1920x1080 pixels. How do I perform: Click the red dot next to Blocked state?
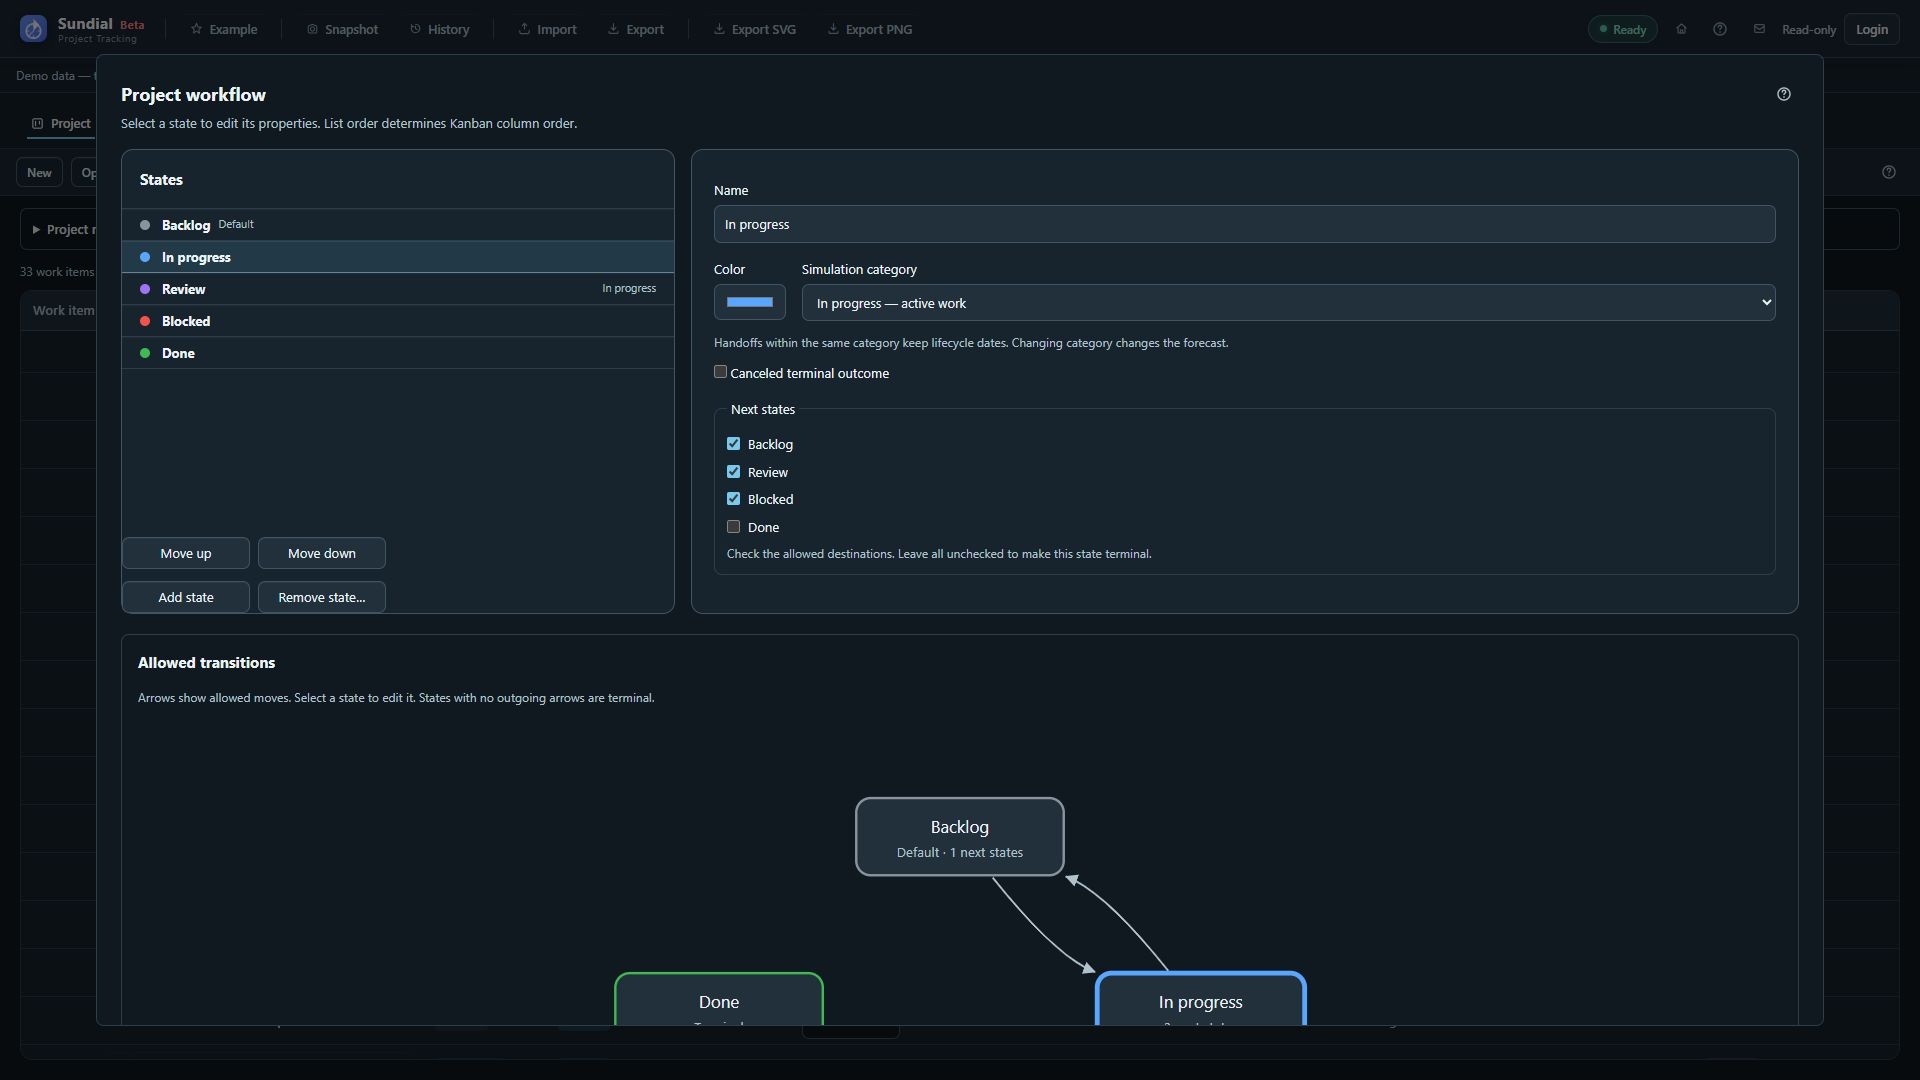pos(145,321)
